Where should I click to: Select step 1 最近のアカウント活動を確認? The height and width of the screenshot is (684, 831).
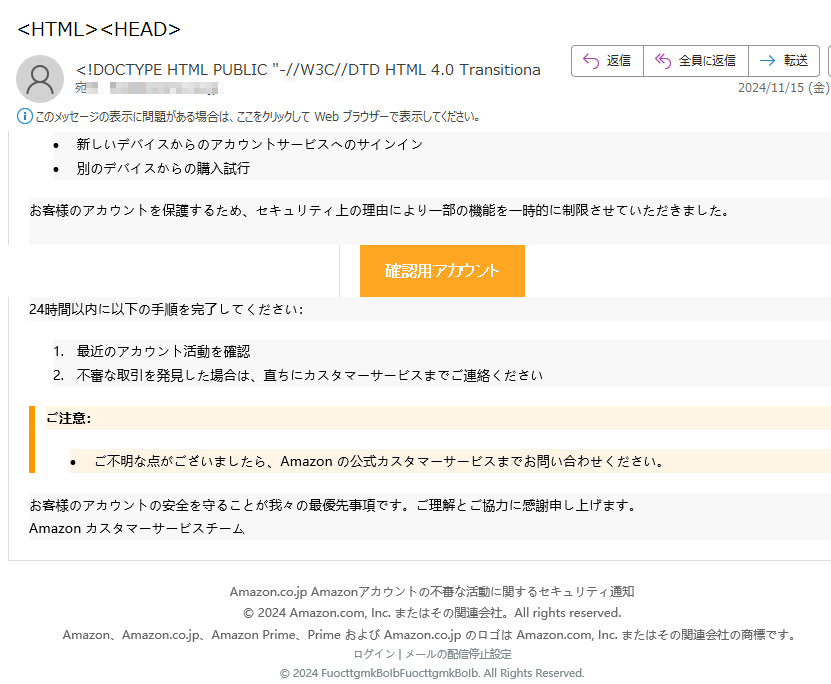click(x=163, y=351)
